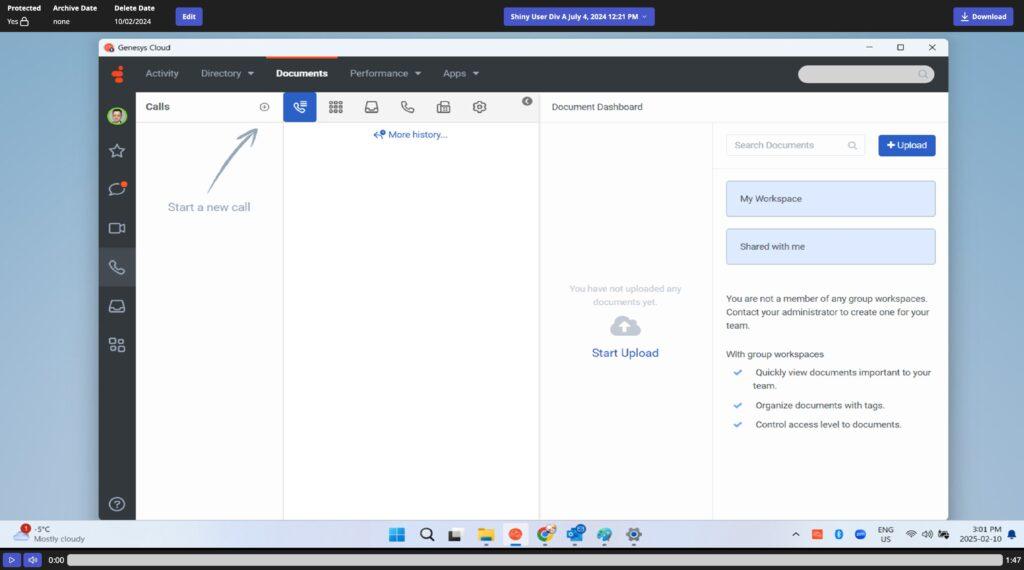Click the More history link
This screenshot has width=1024, height=570.
(x=411, y=135)
